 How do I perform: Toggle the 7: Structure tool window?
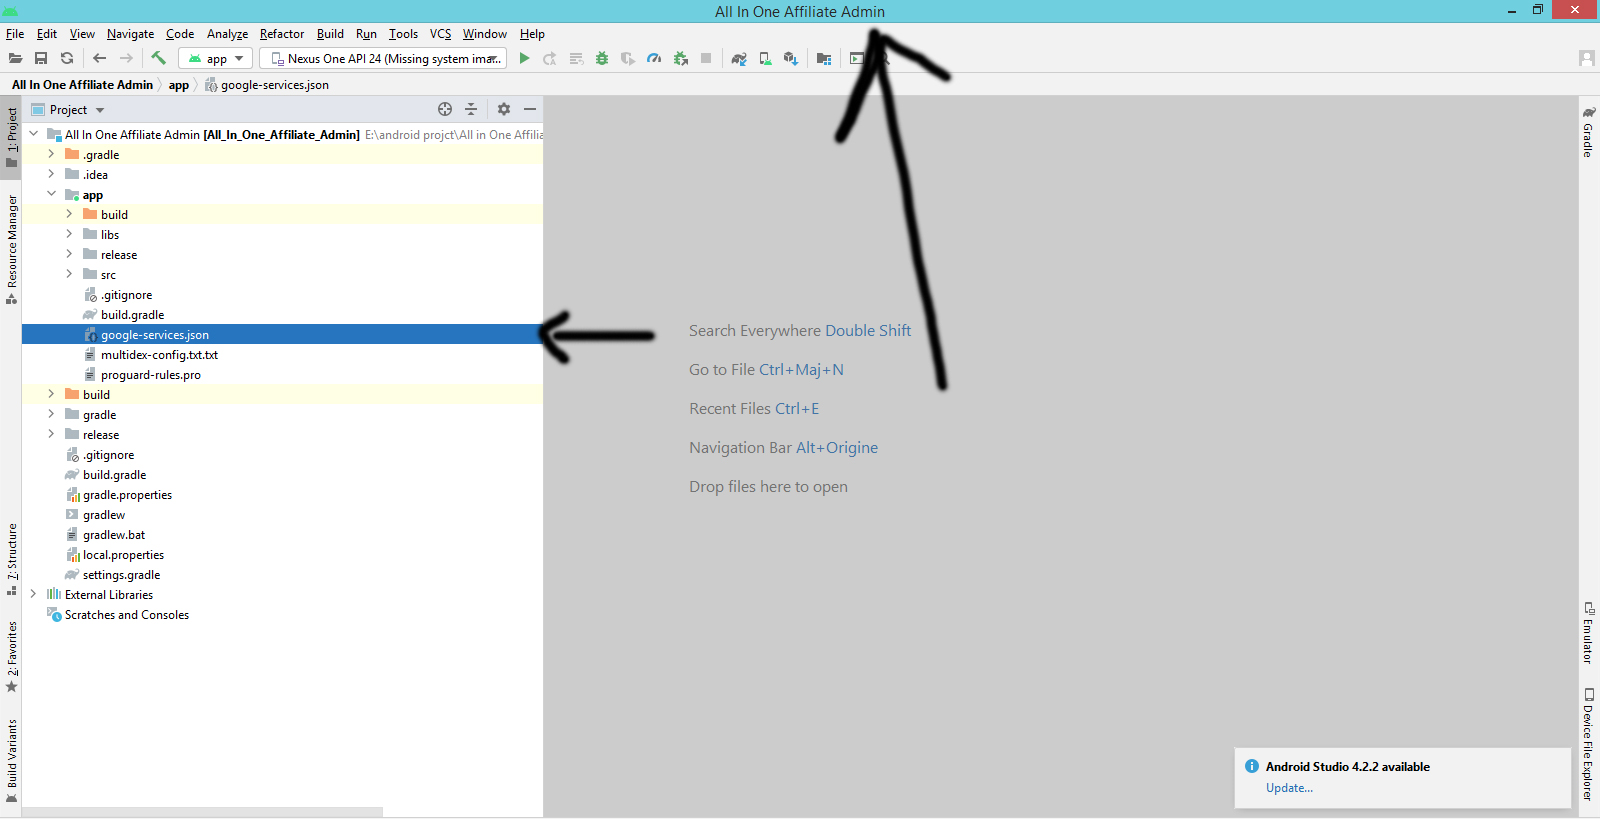pos(11,559)
